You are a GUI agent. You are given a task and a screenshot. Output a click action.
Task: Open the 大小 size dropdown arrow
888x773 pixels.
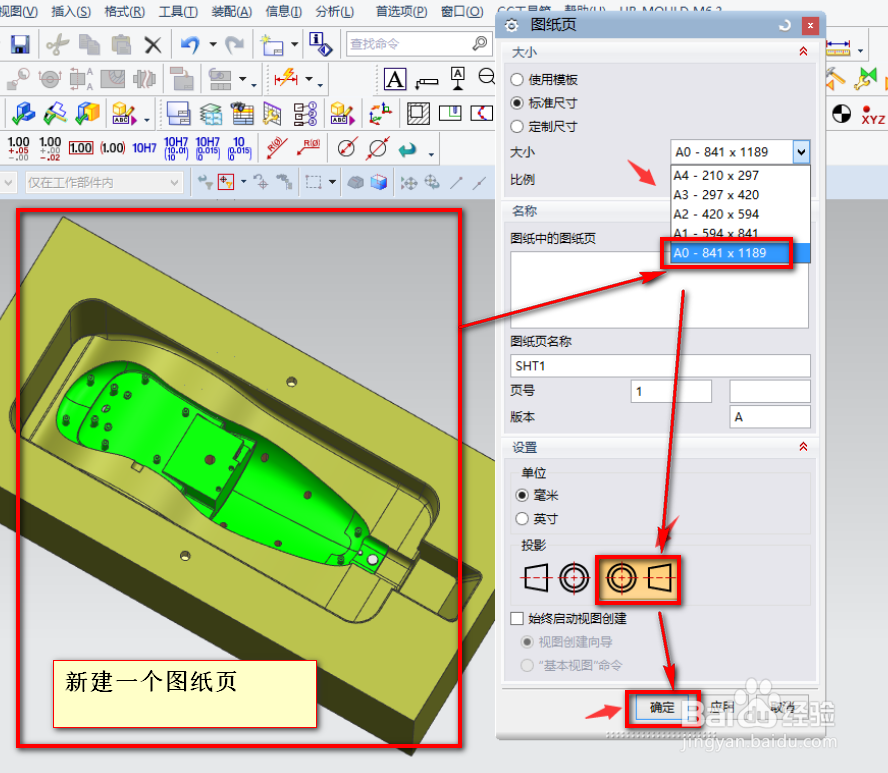click(x=801, y=152)
